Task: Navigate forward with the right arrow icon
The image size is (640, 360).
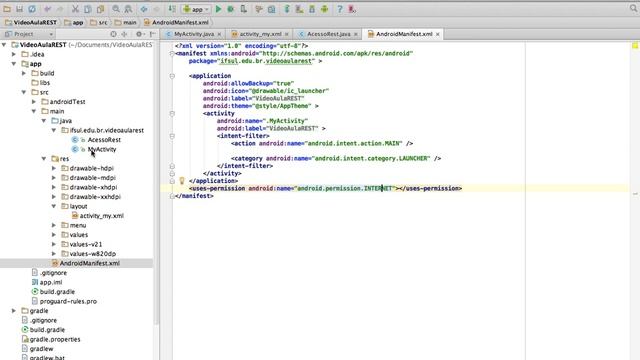Action: [x=156, y=9]
